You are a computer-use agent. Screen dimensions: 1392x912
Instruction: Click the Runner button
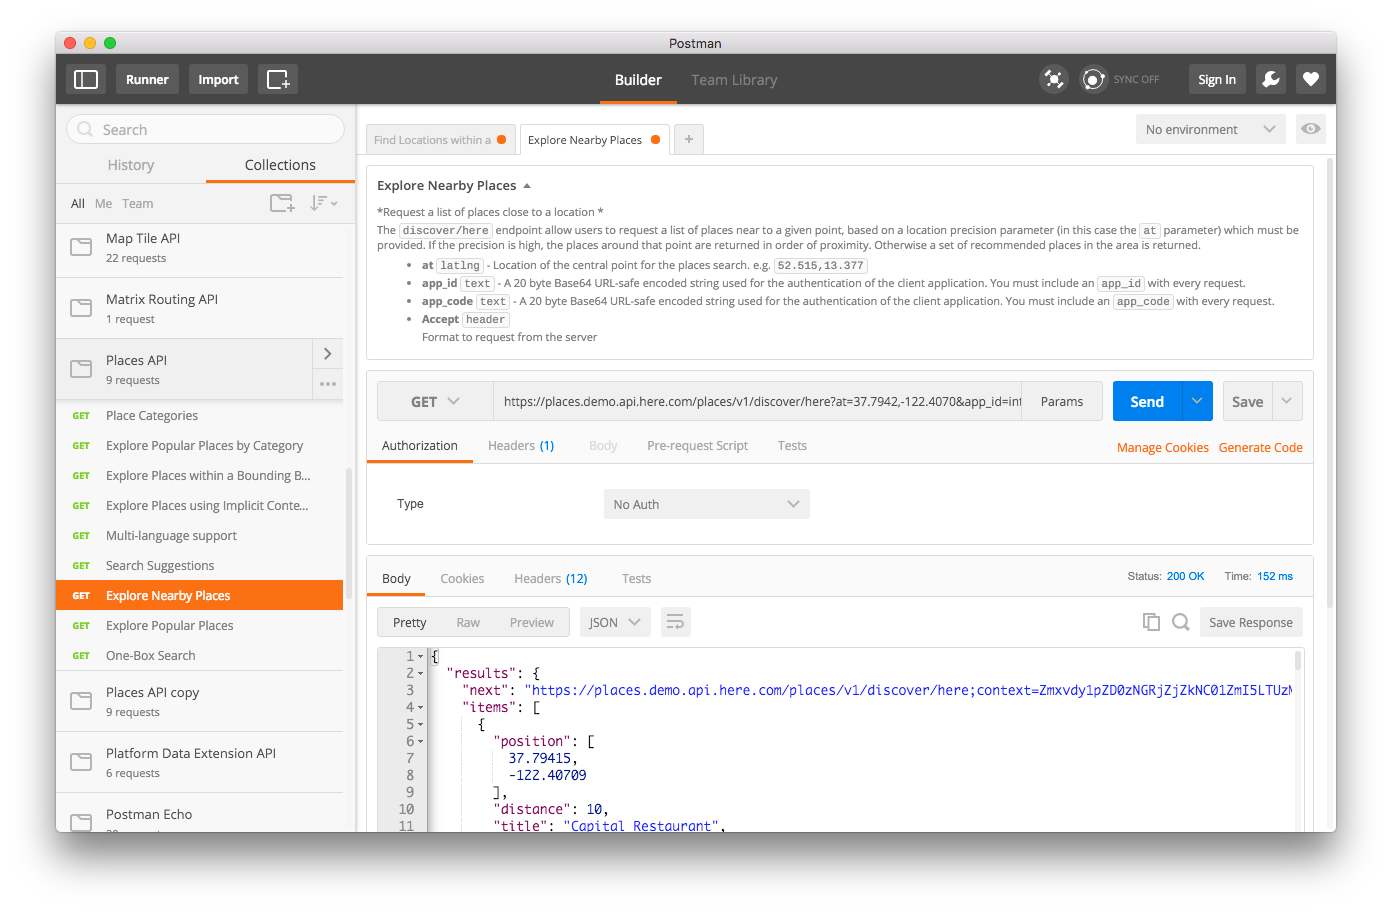point(147,79)
